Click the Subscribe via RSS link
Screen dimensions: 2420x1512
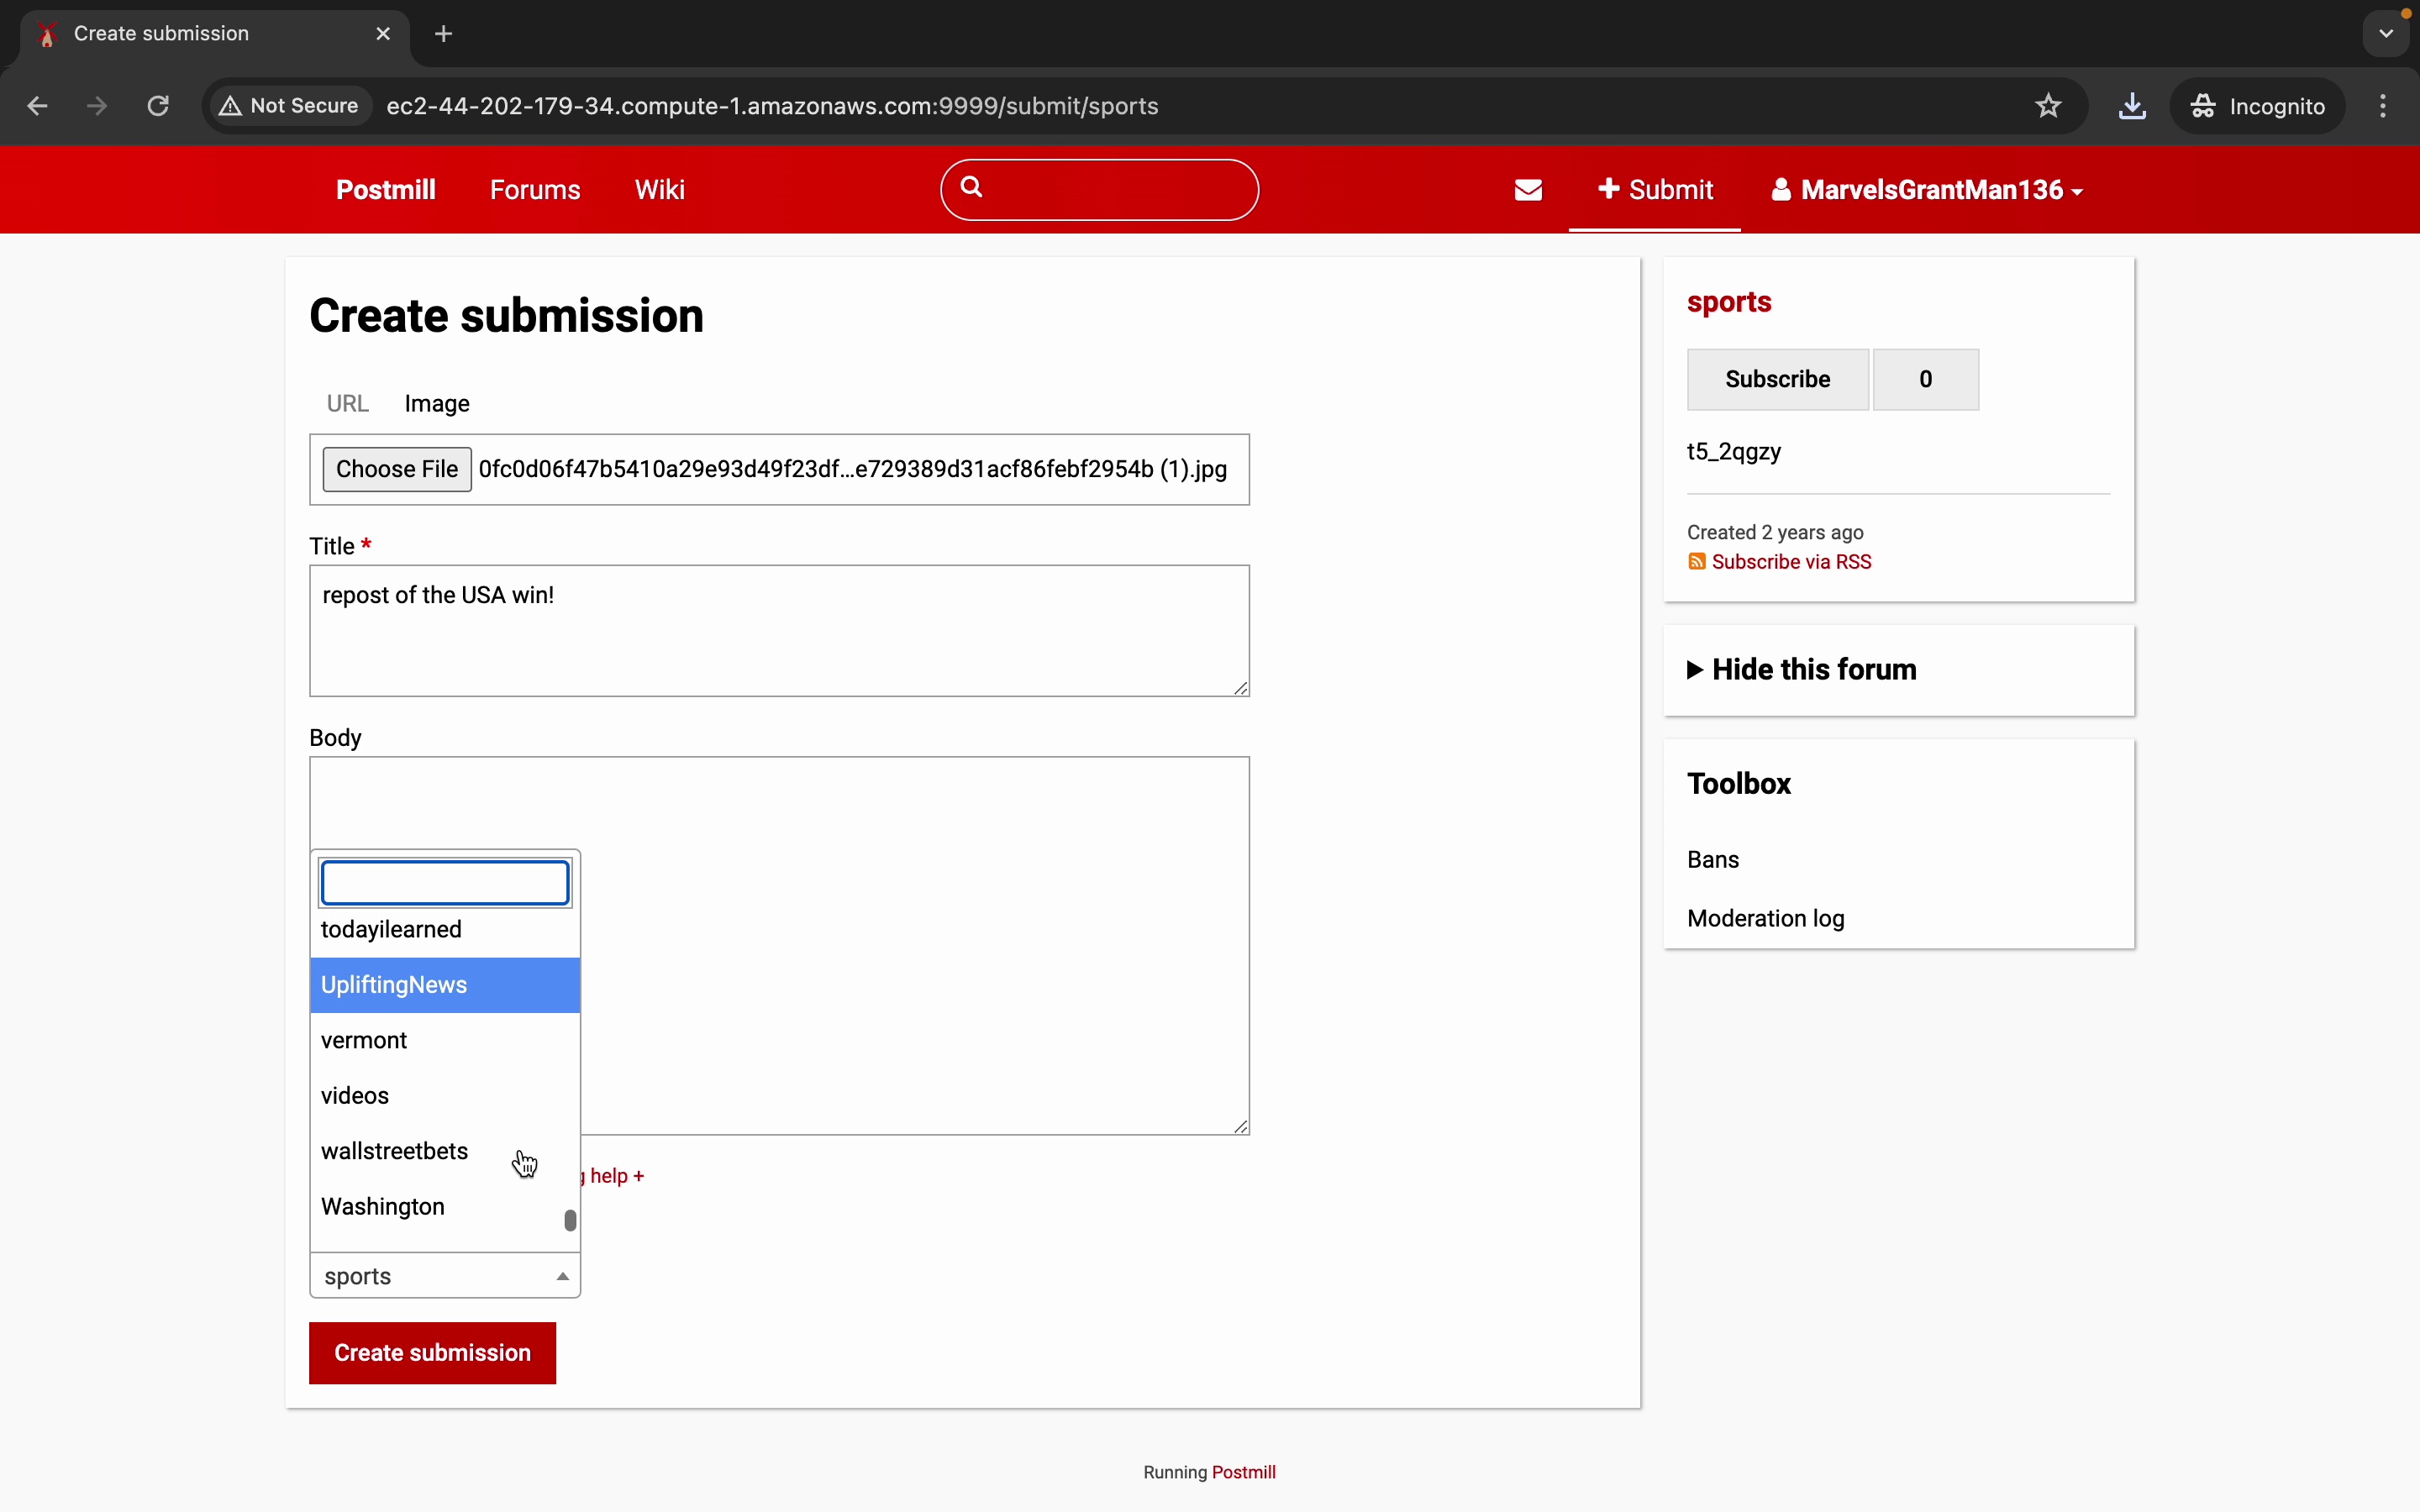point(1790,562)
